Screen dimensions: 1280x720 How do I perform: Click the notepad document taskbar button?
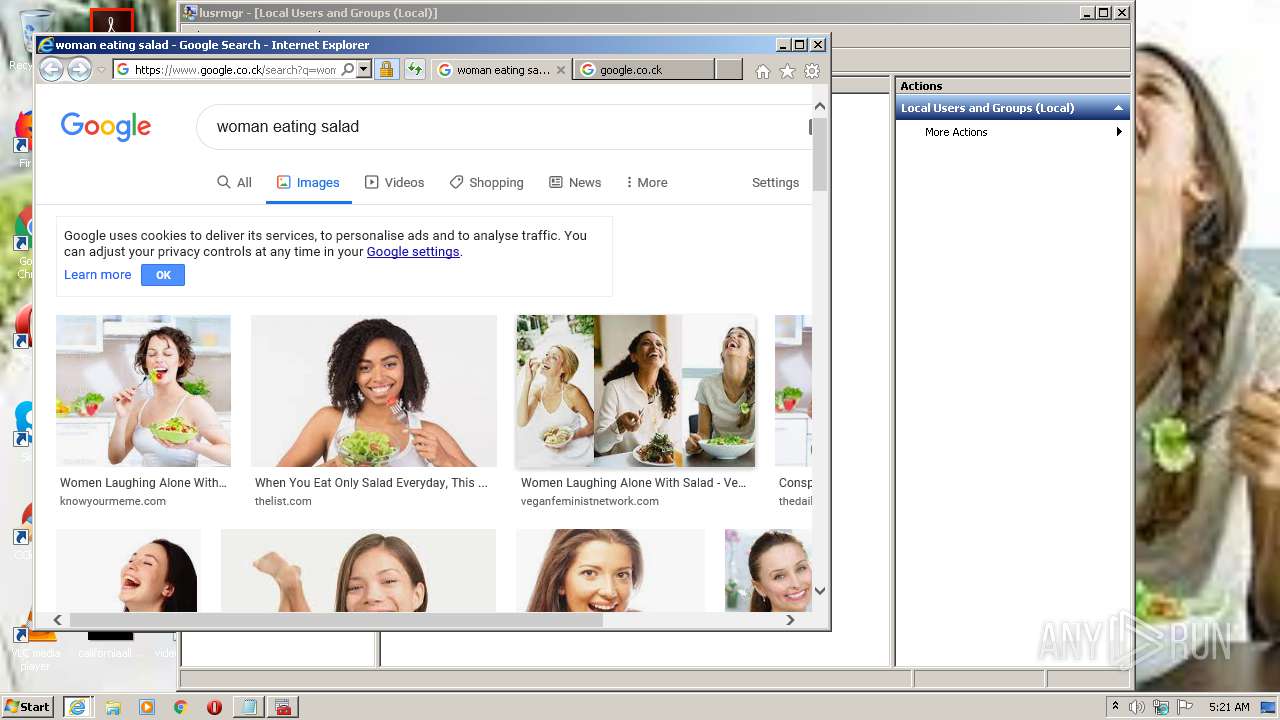(247, 707)
